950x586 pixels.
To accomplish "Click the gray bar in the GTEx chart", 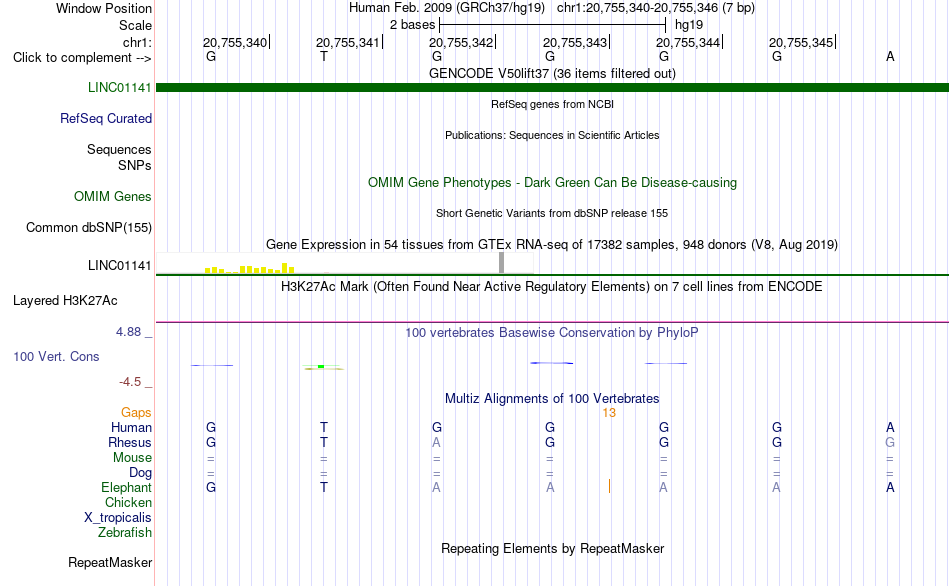I will tap(502, 263).
